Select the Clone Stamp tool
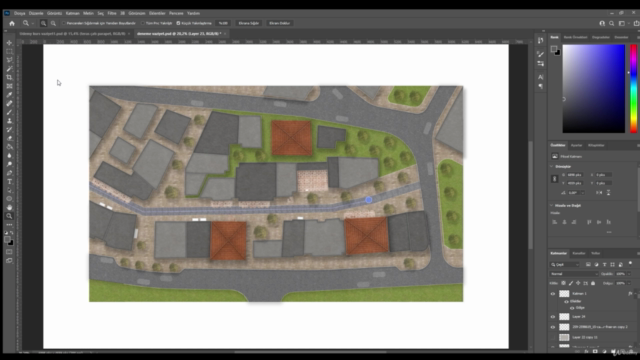This screenshot has height=360, width=640. [9, 121]
